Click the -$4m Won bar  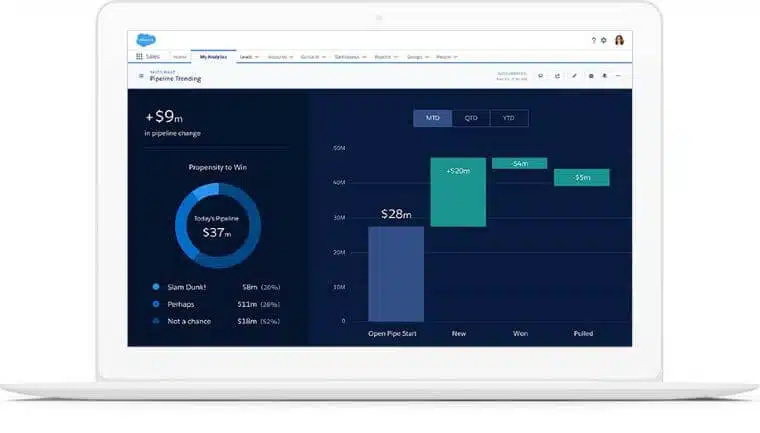[520, 163]
